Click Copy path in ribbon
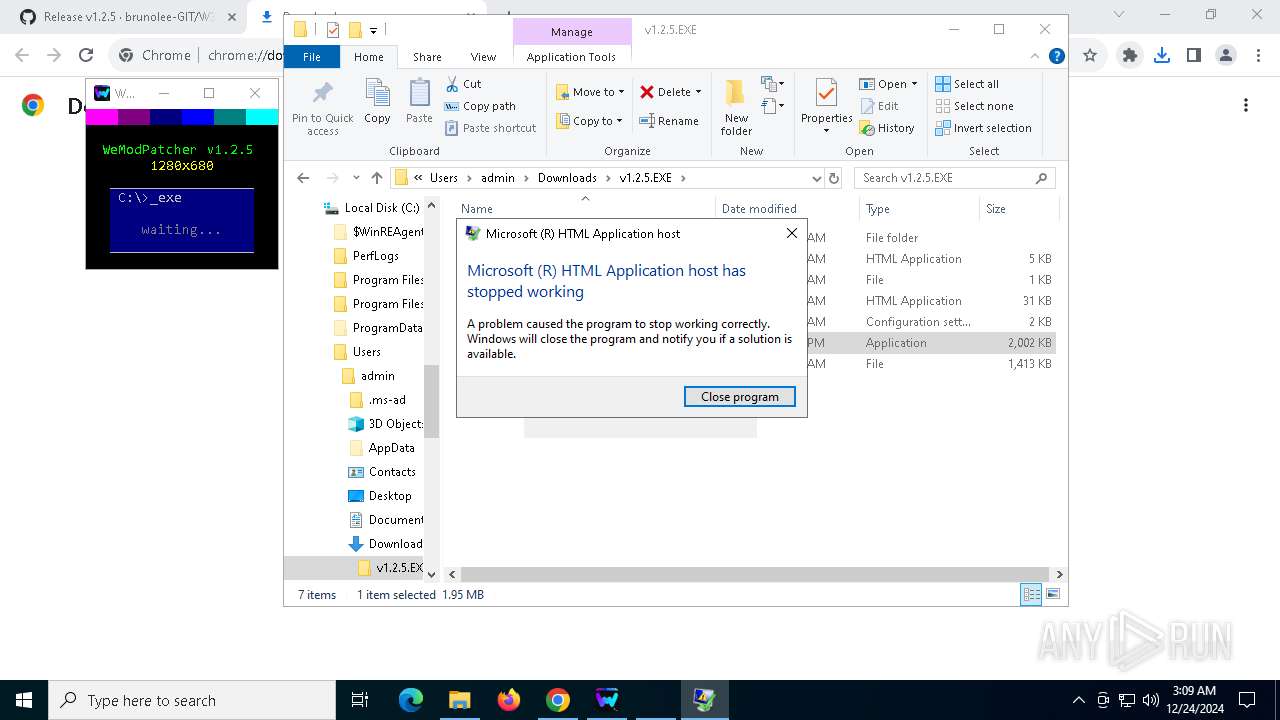 tap(480, 106)
